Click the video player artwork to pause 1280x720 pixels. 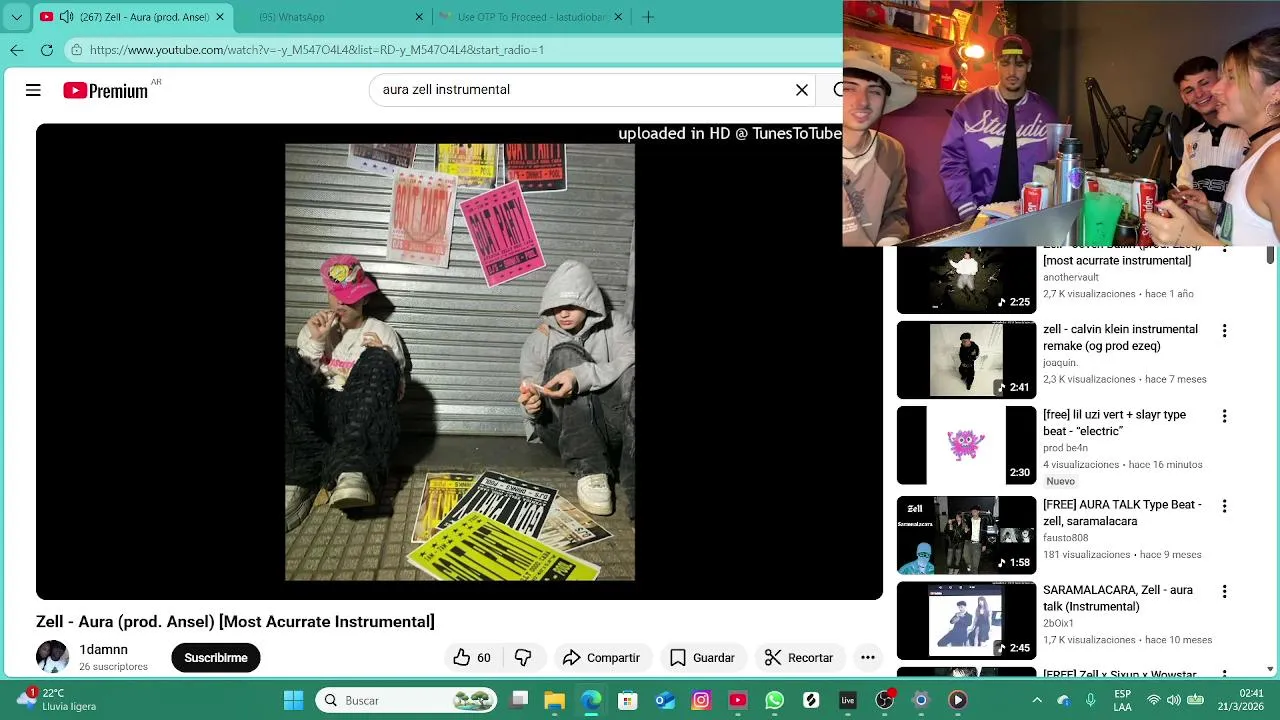tap(459, 361)
